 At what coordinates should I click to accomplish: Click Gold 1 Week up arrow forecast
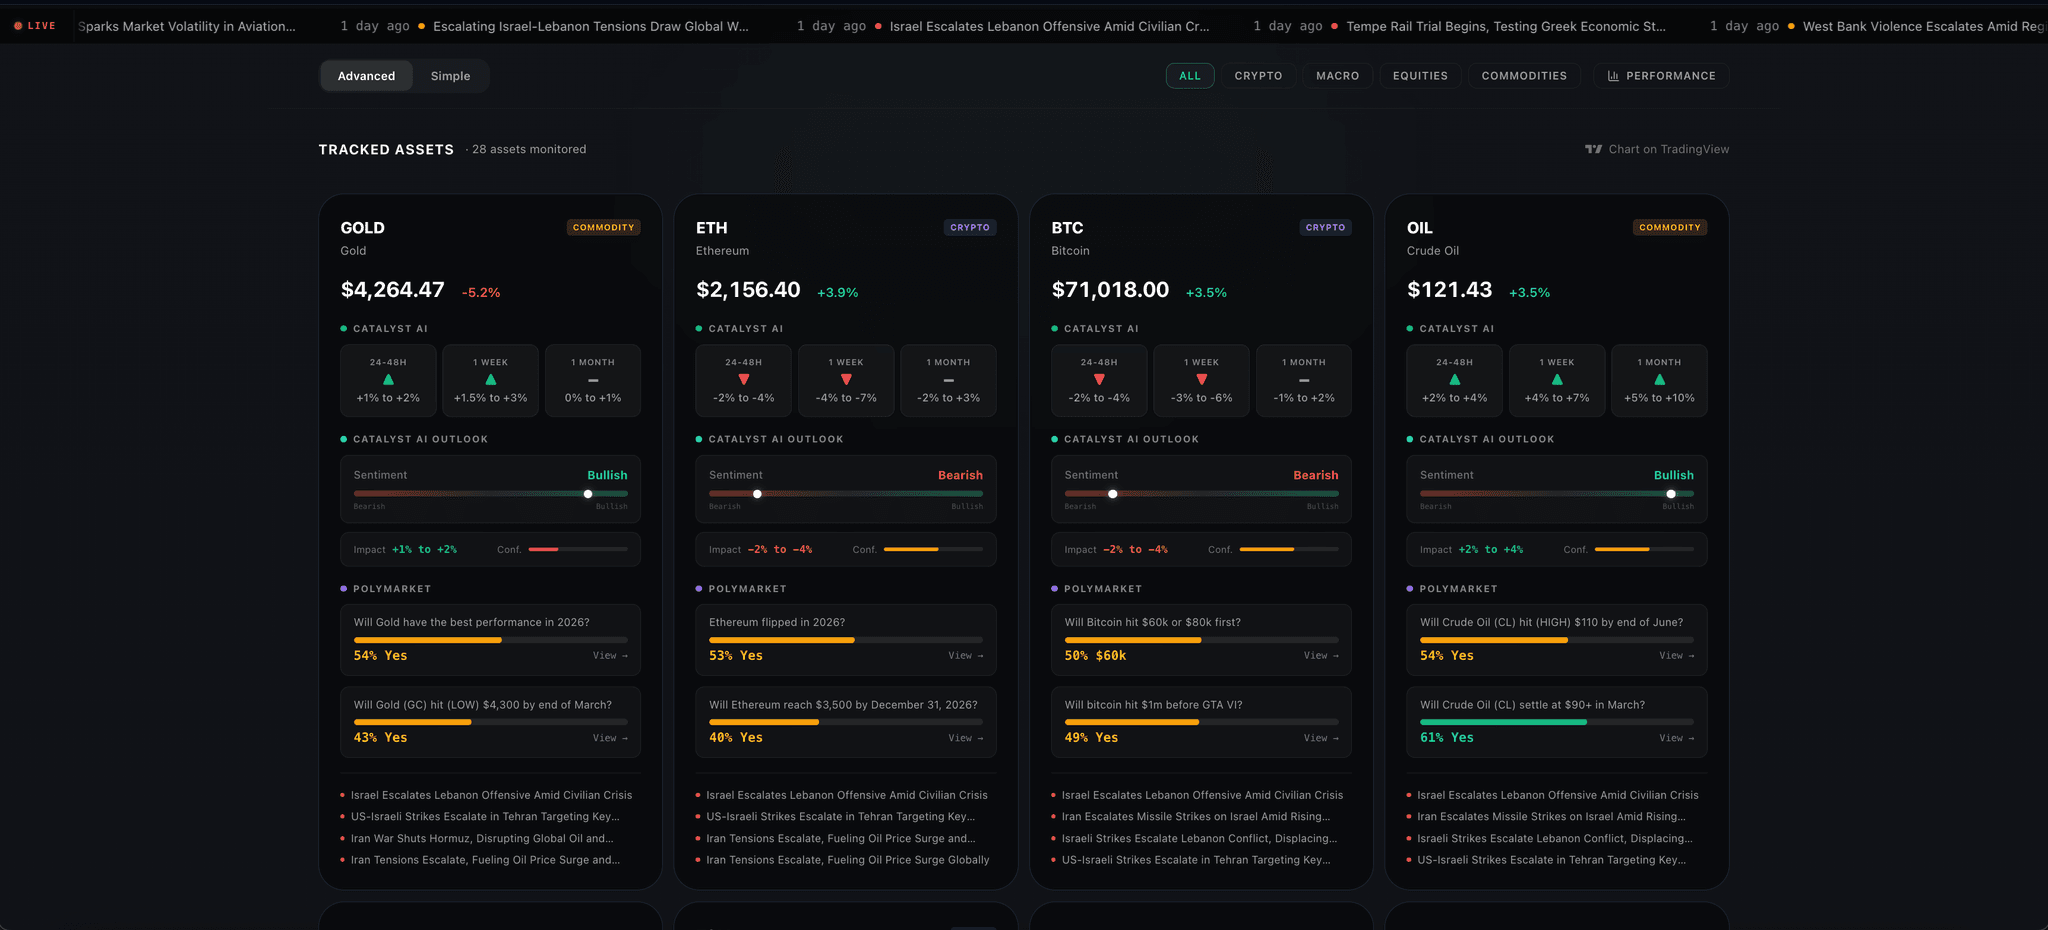(x=491, y=380)
